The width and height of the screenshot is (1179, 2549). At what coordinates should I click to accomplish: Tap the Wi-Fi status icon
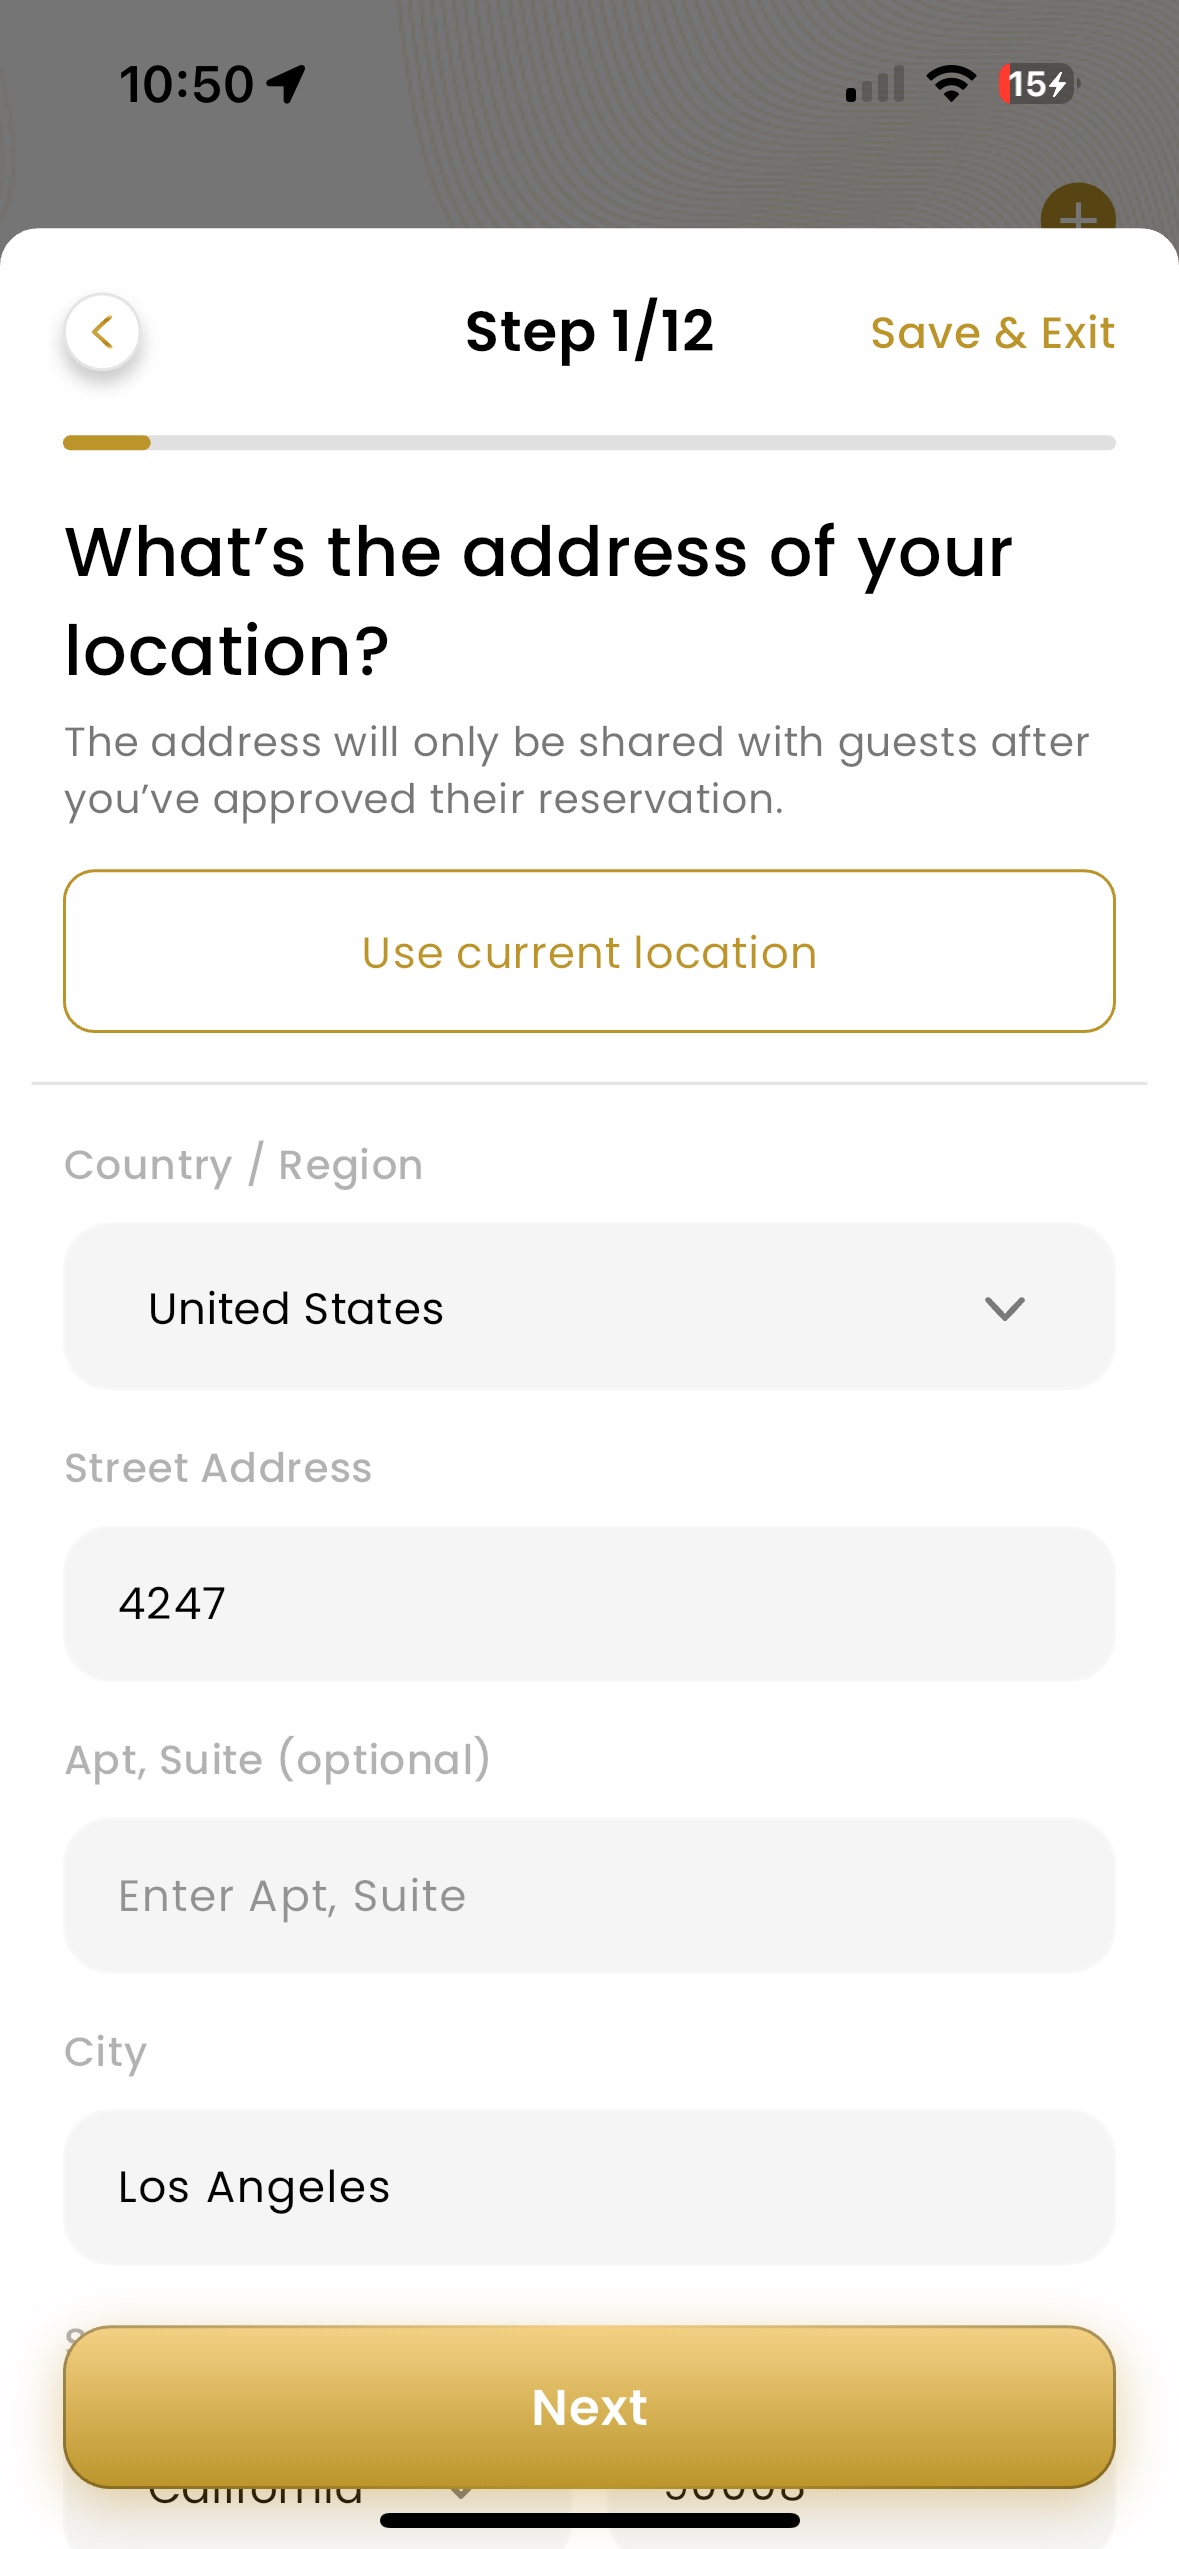point(951,84)
